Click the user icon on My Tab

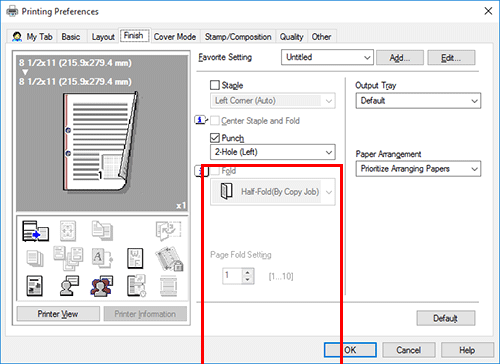(17, 37)
